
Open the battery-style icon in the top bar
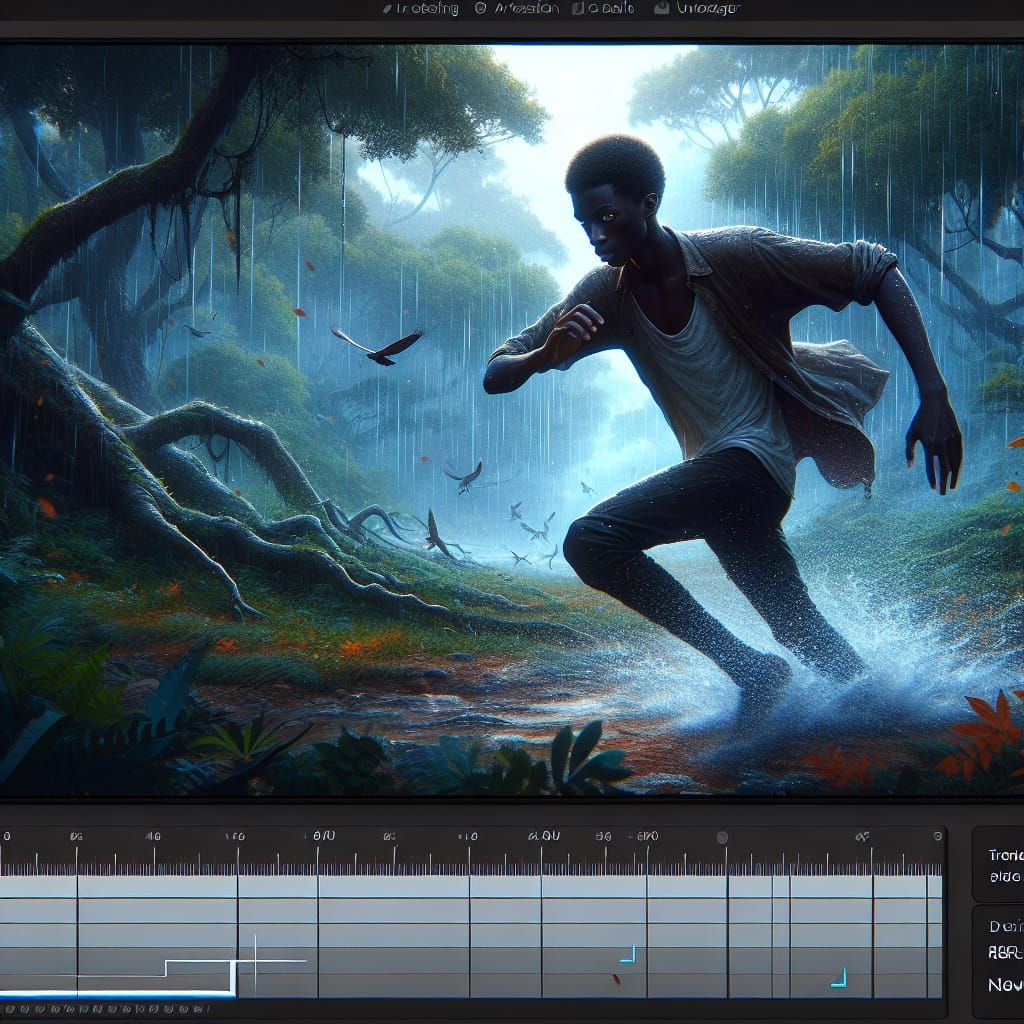pos(580,8)
